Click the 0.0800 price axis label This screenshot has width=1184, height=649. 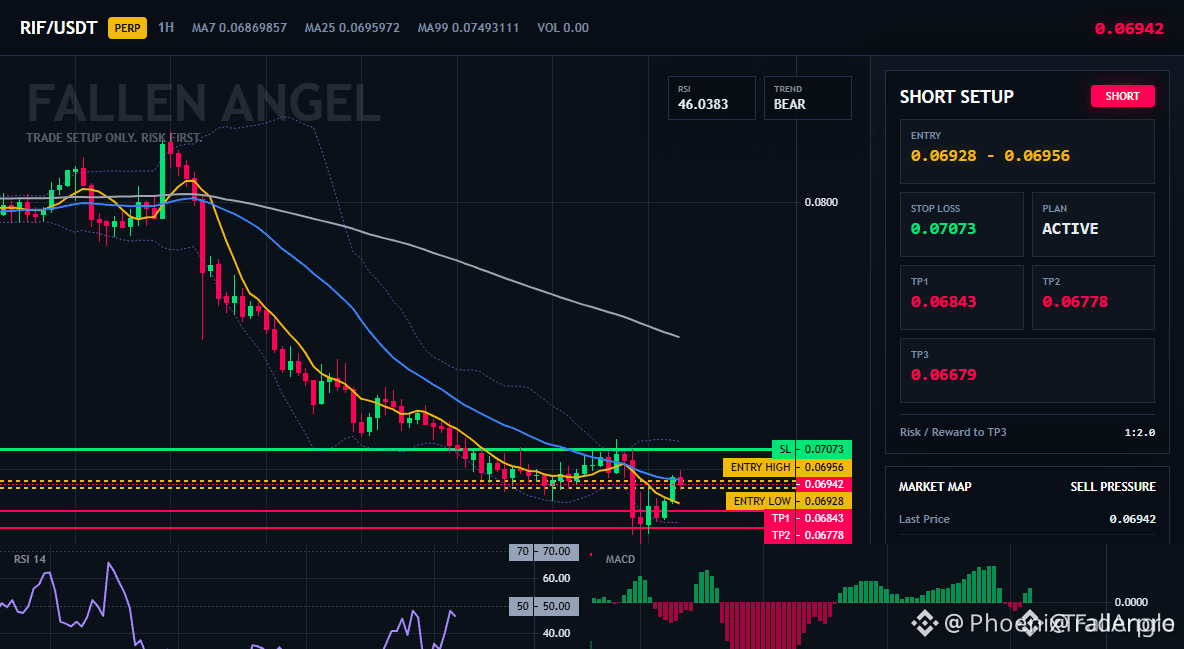821,202
